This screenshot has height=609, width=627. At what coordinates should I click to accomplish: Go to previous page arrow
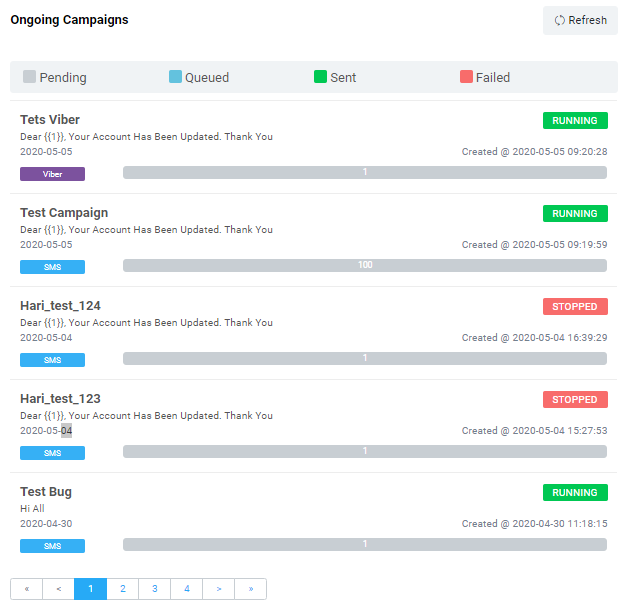coord(59,589)
